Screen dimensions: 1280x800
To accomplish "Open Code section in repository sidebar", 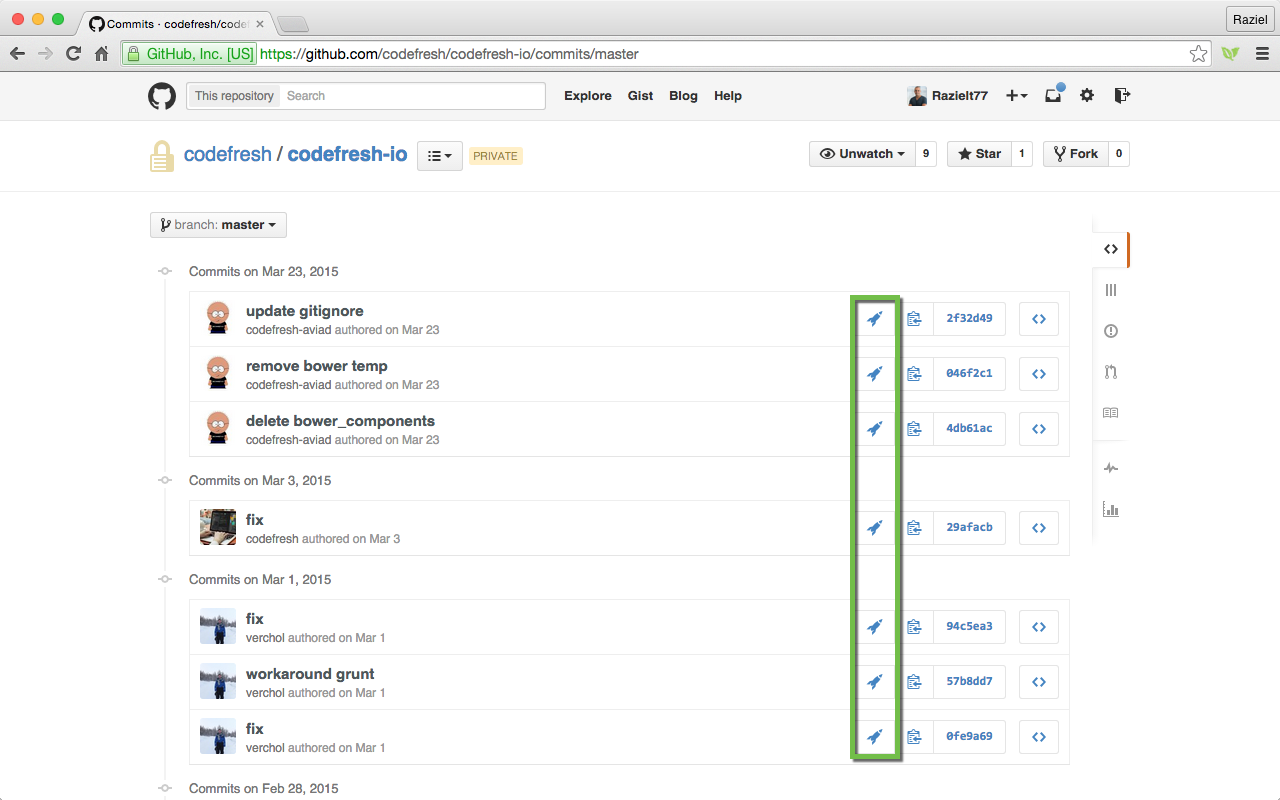I will (1111, 249).
